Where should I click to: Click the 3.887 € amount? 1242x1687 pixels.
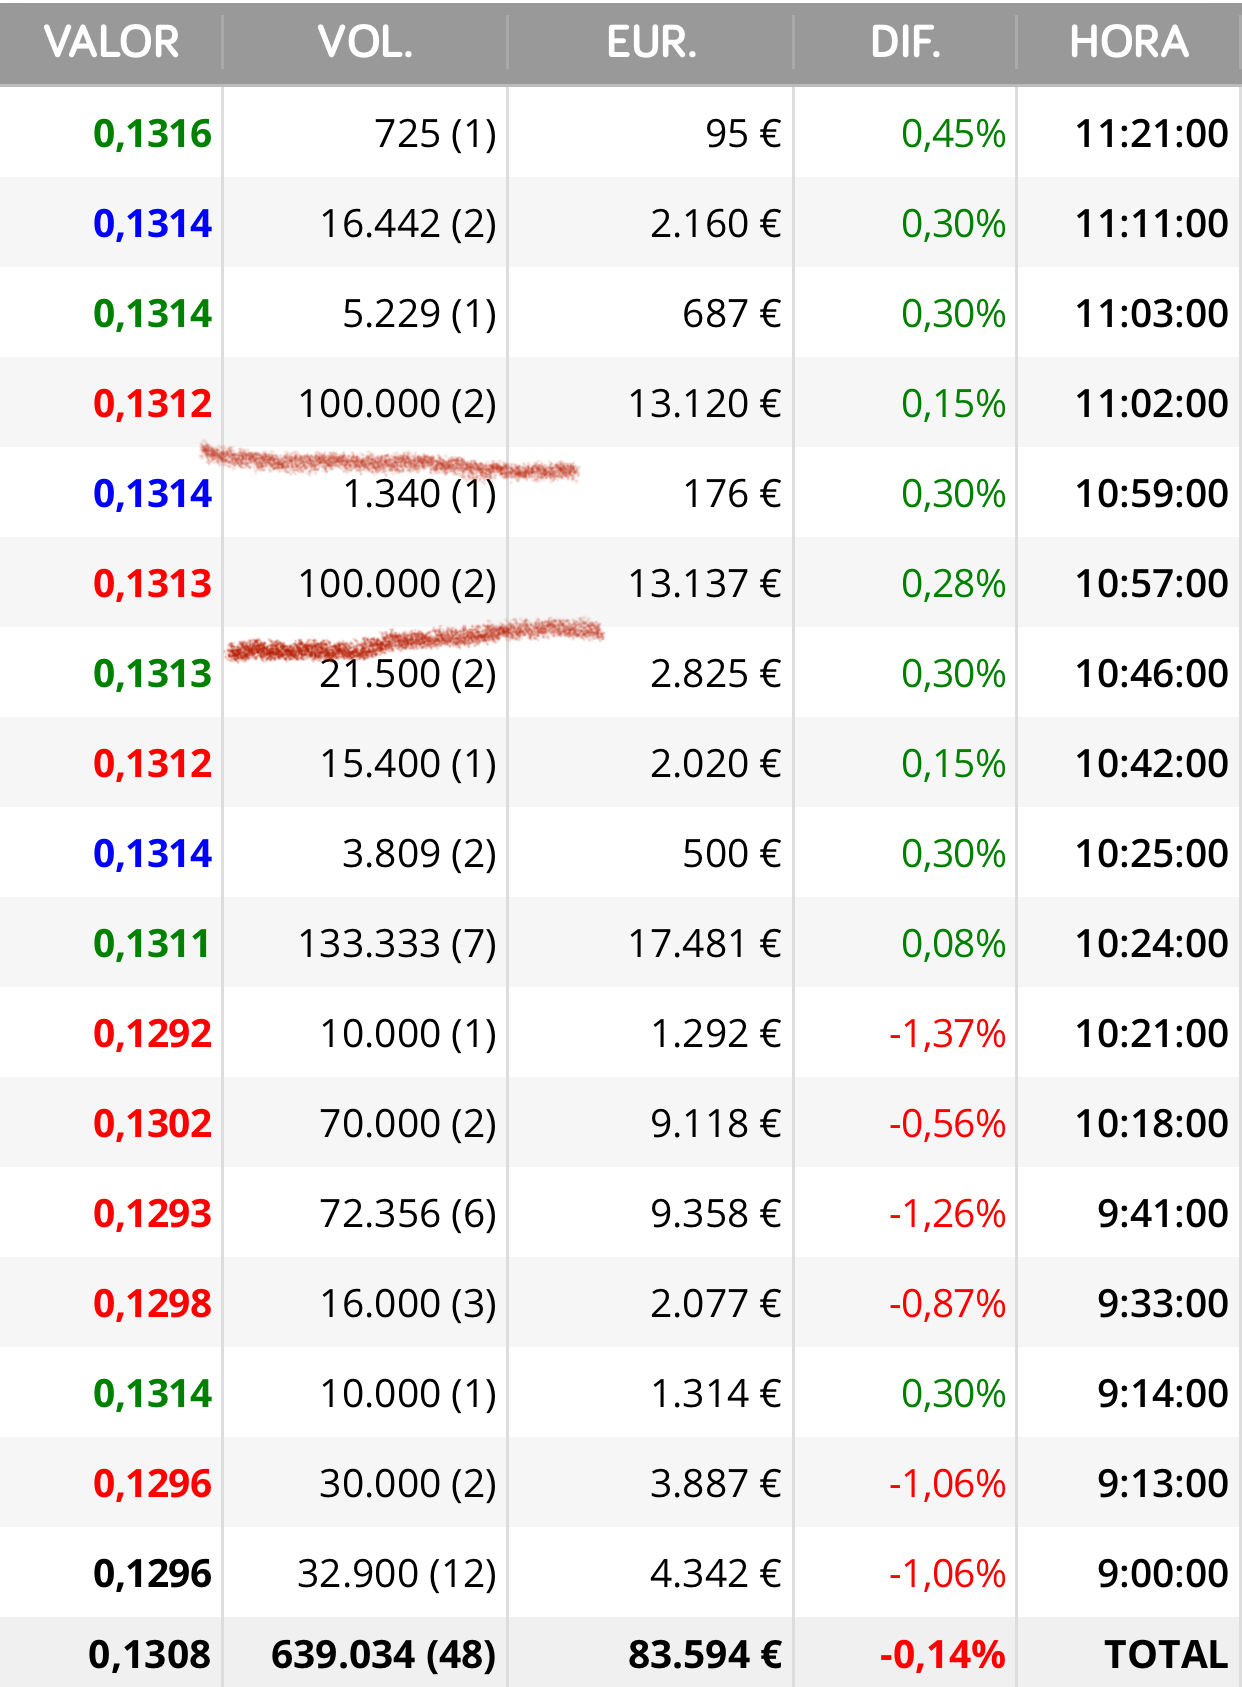coord(716,1483)
